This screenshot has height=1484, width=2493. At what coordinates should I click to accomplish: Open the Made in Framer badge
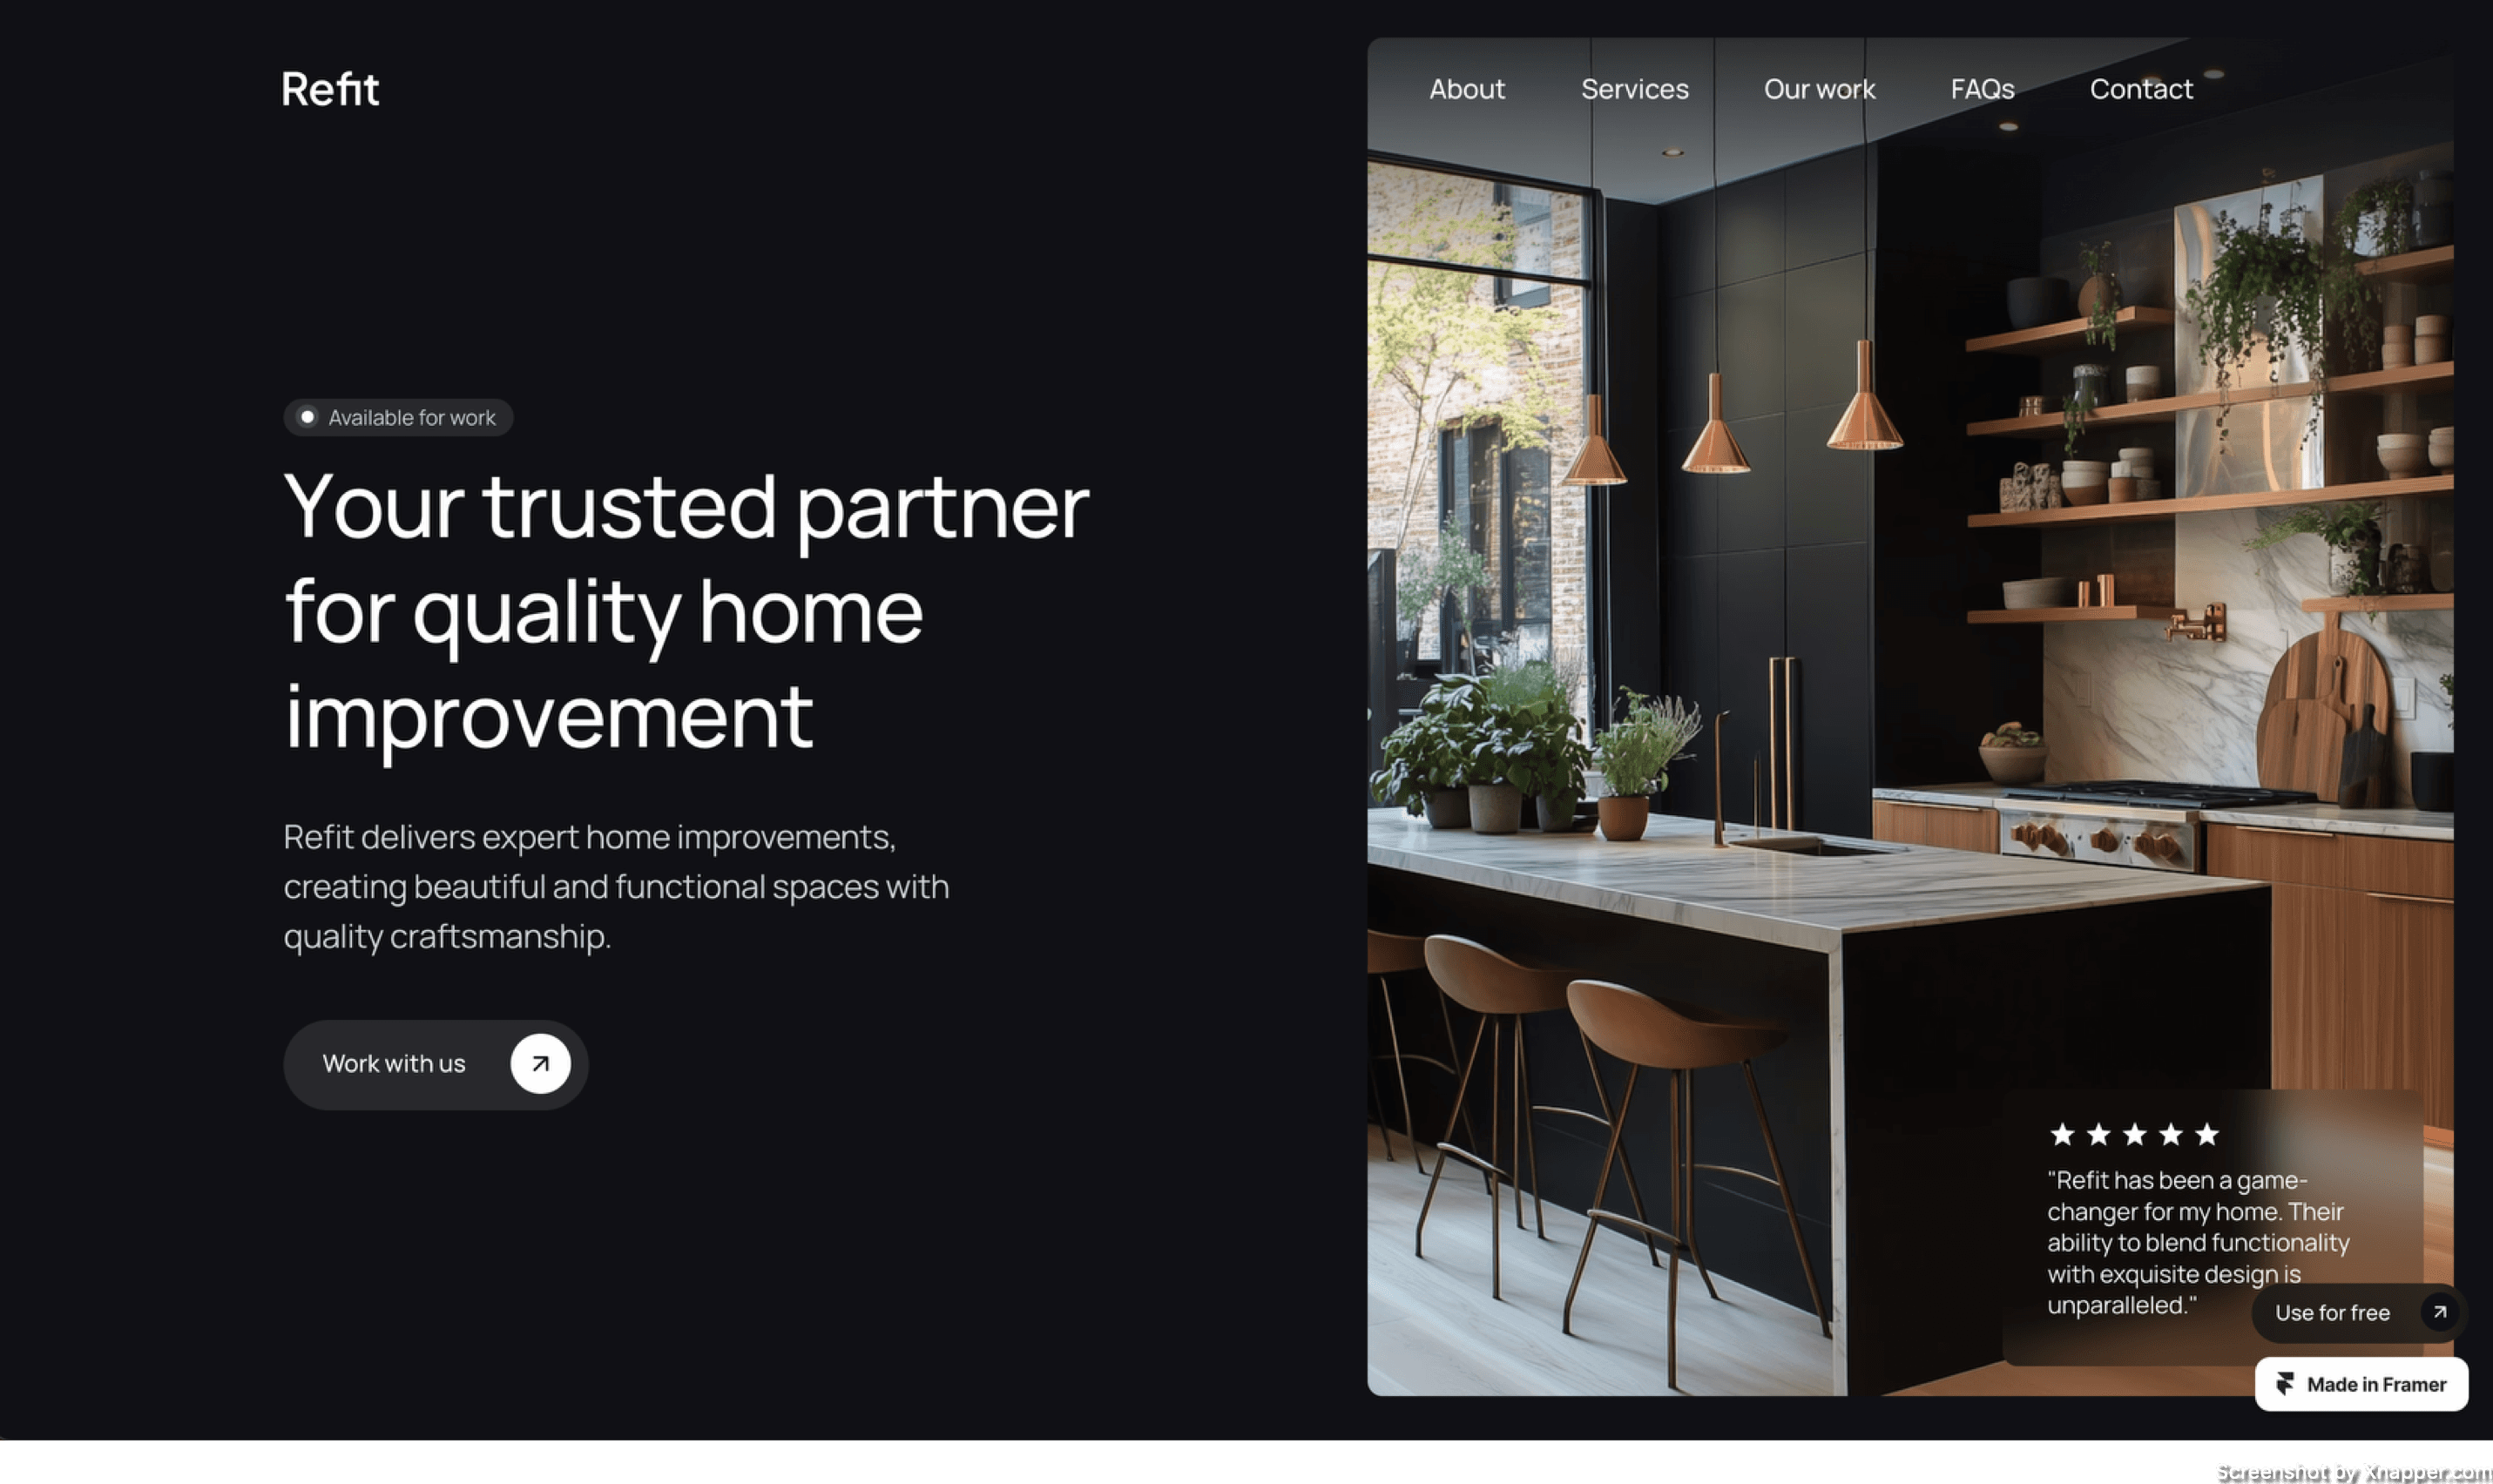(x=2361, y=1384)
